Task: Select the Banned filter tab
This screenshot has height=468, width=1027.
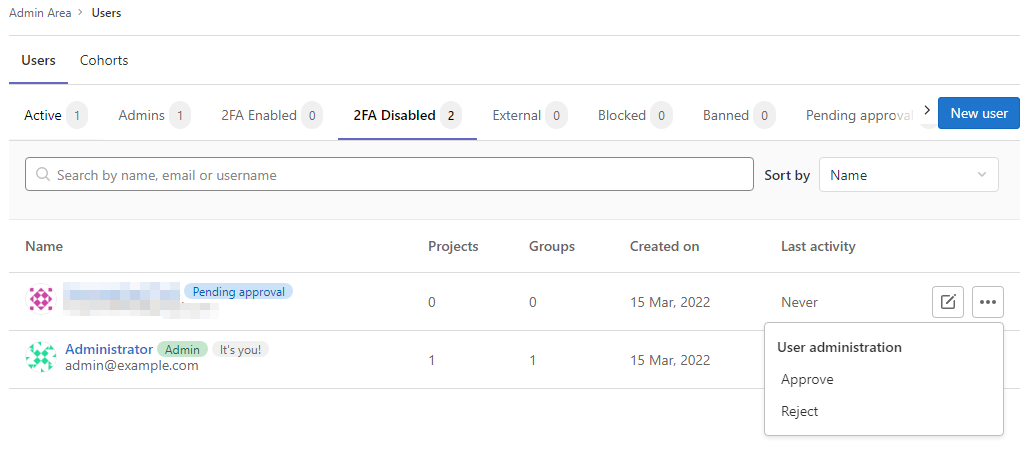Action: coord(739,116)
